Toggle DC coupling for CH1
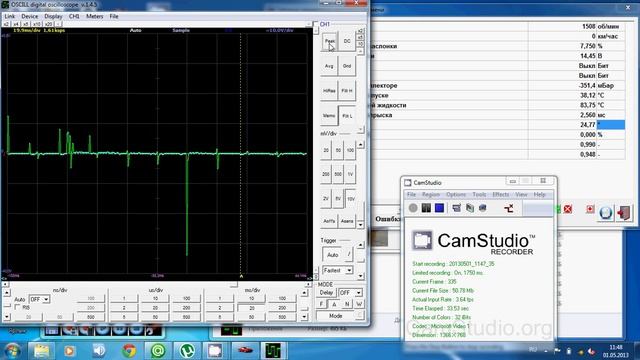 pos(347,41)
